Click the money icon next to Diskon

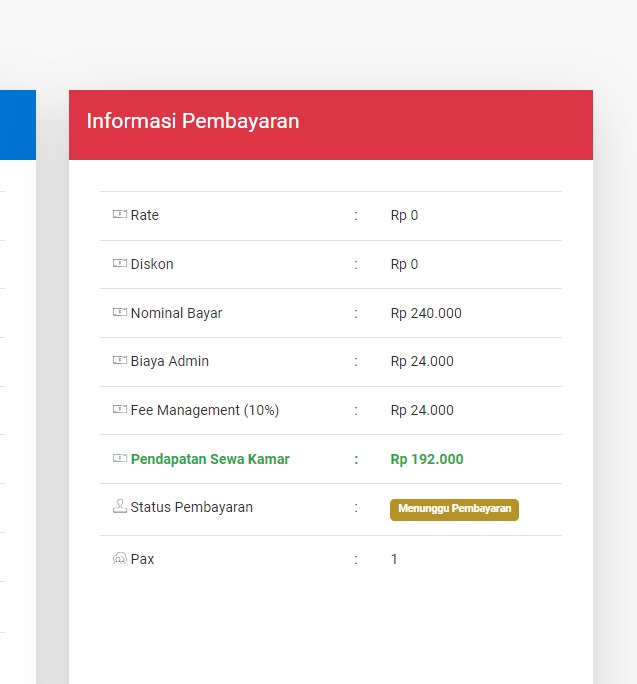pyautogui.click(x=119, y=264)
